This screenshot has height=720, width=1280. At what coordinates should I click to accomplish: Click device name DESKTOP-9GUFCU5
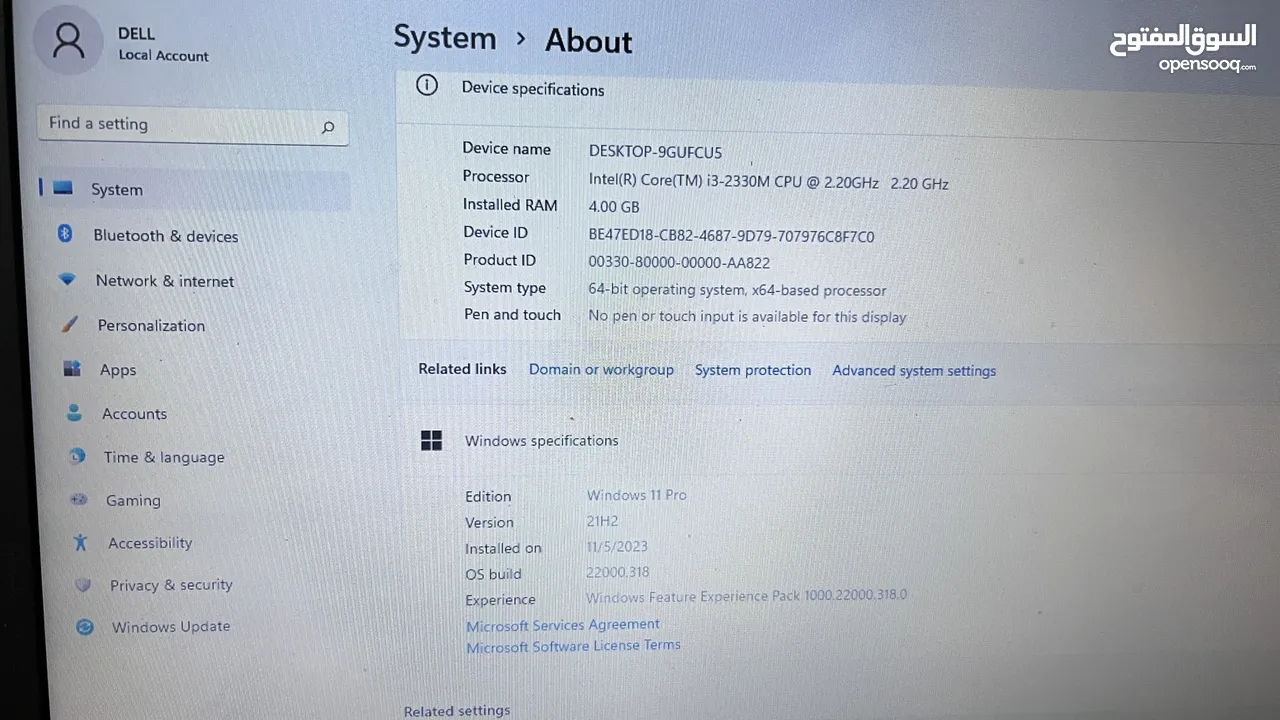click(655, 152)
